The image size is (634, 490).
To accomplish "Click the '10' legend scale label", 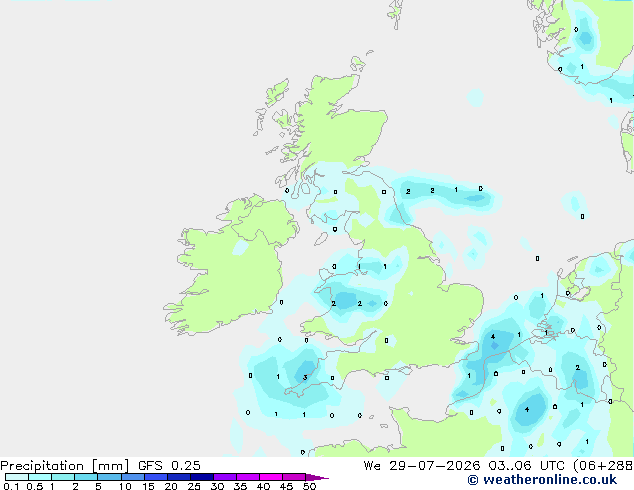I will 125,486.
